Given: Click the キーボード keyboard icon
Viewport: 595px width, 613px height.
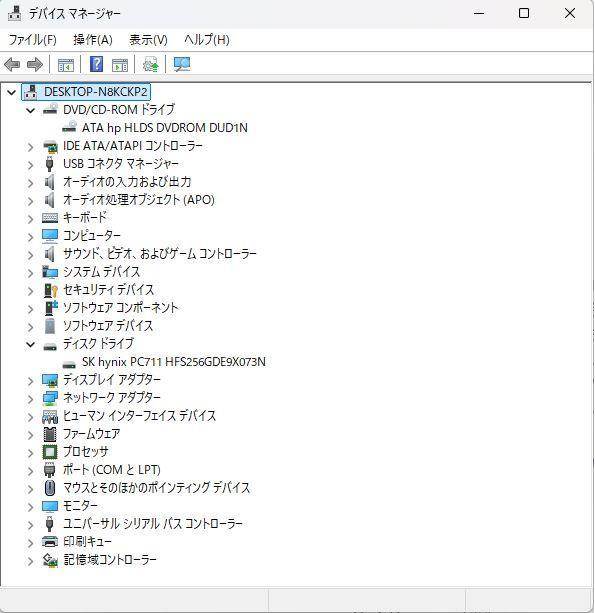Looking at the screenshot, I should click(50, 218).
